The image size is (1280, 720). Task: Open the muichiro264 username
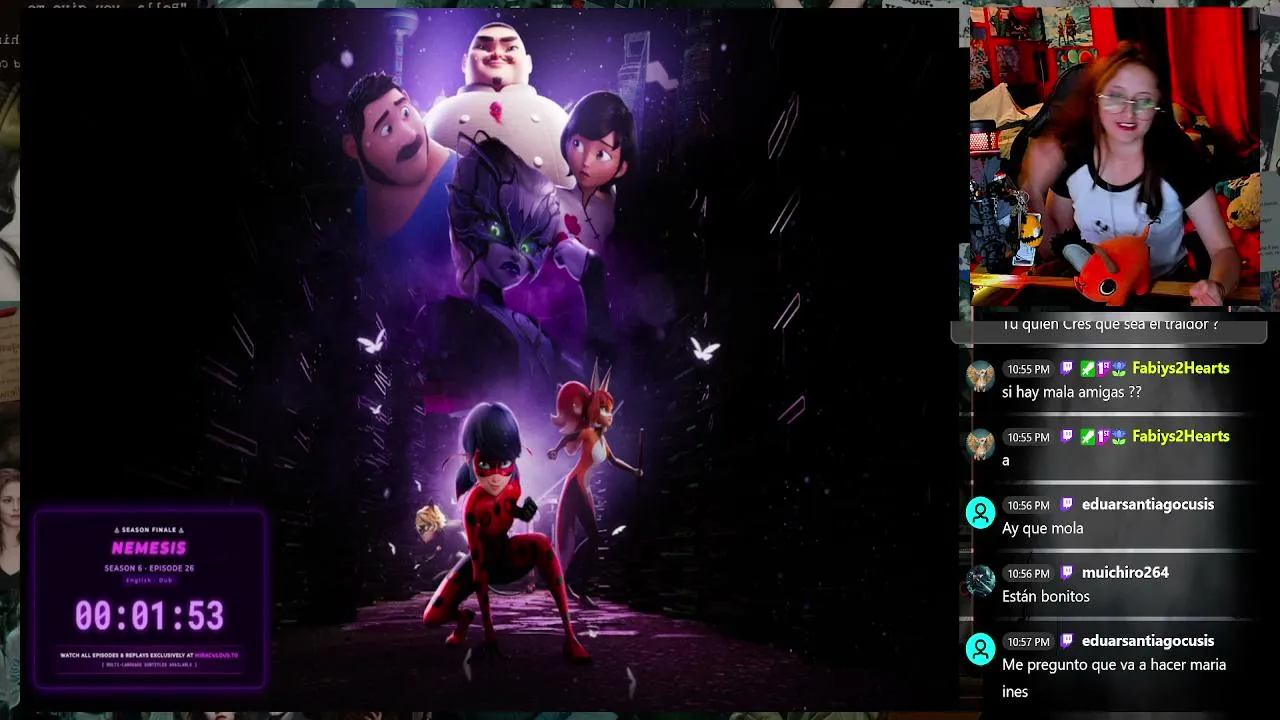(1125, 572)
